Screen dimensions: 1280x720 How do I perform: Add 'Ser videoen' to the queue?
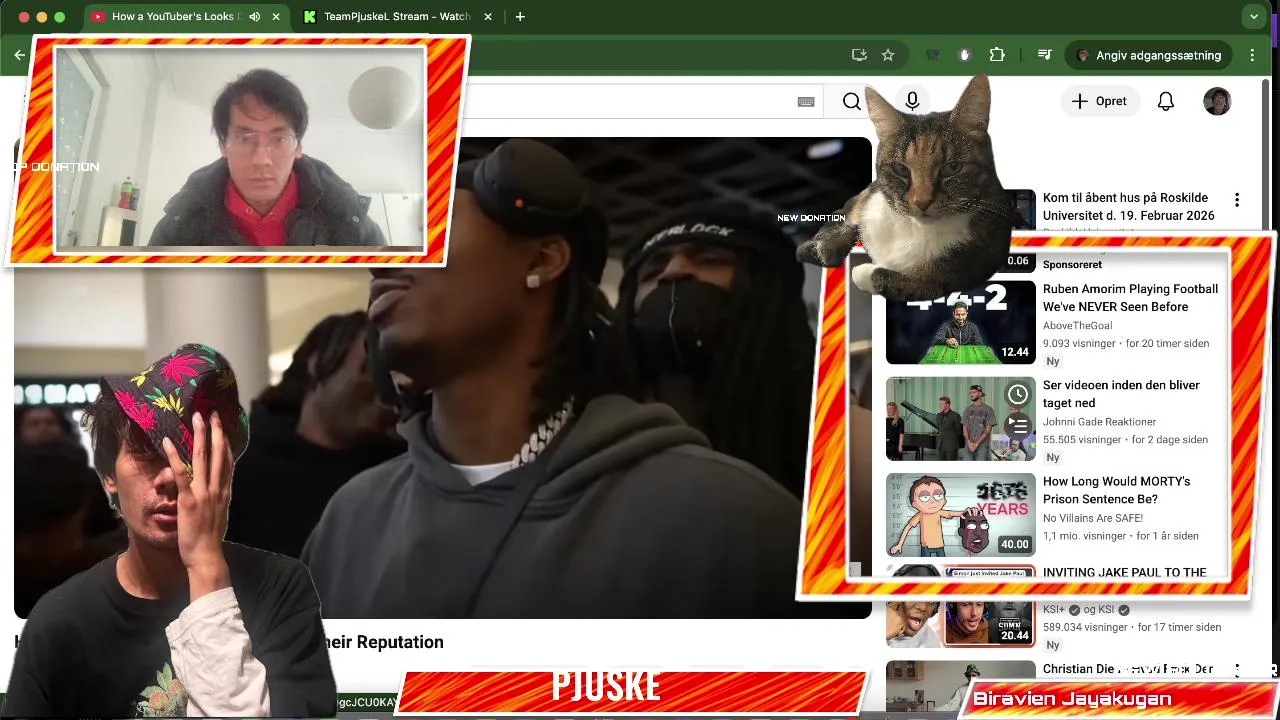point(1018,425)
